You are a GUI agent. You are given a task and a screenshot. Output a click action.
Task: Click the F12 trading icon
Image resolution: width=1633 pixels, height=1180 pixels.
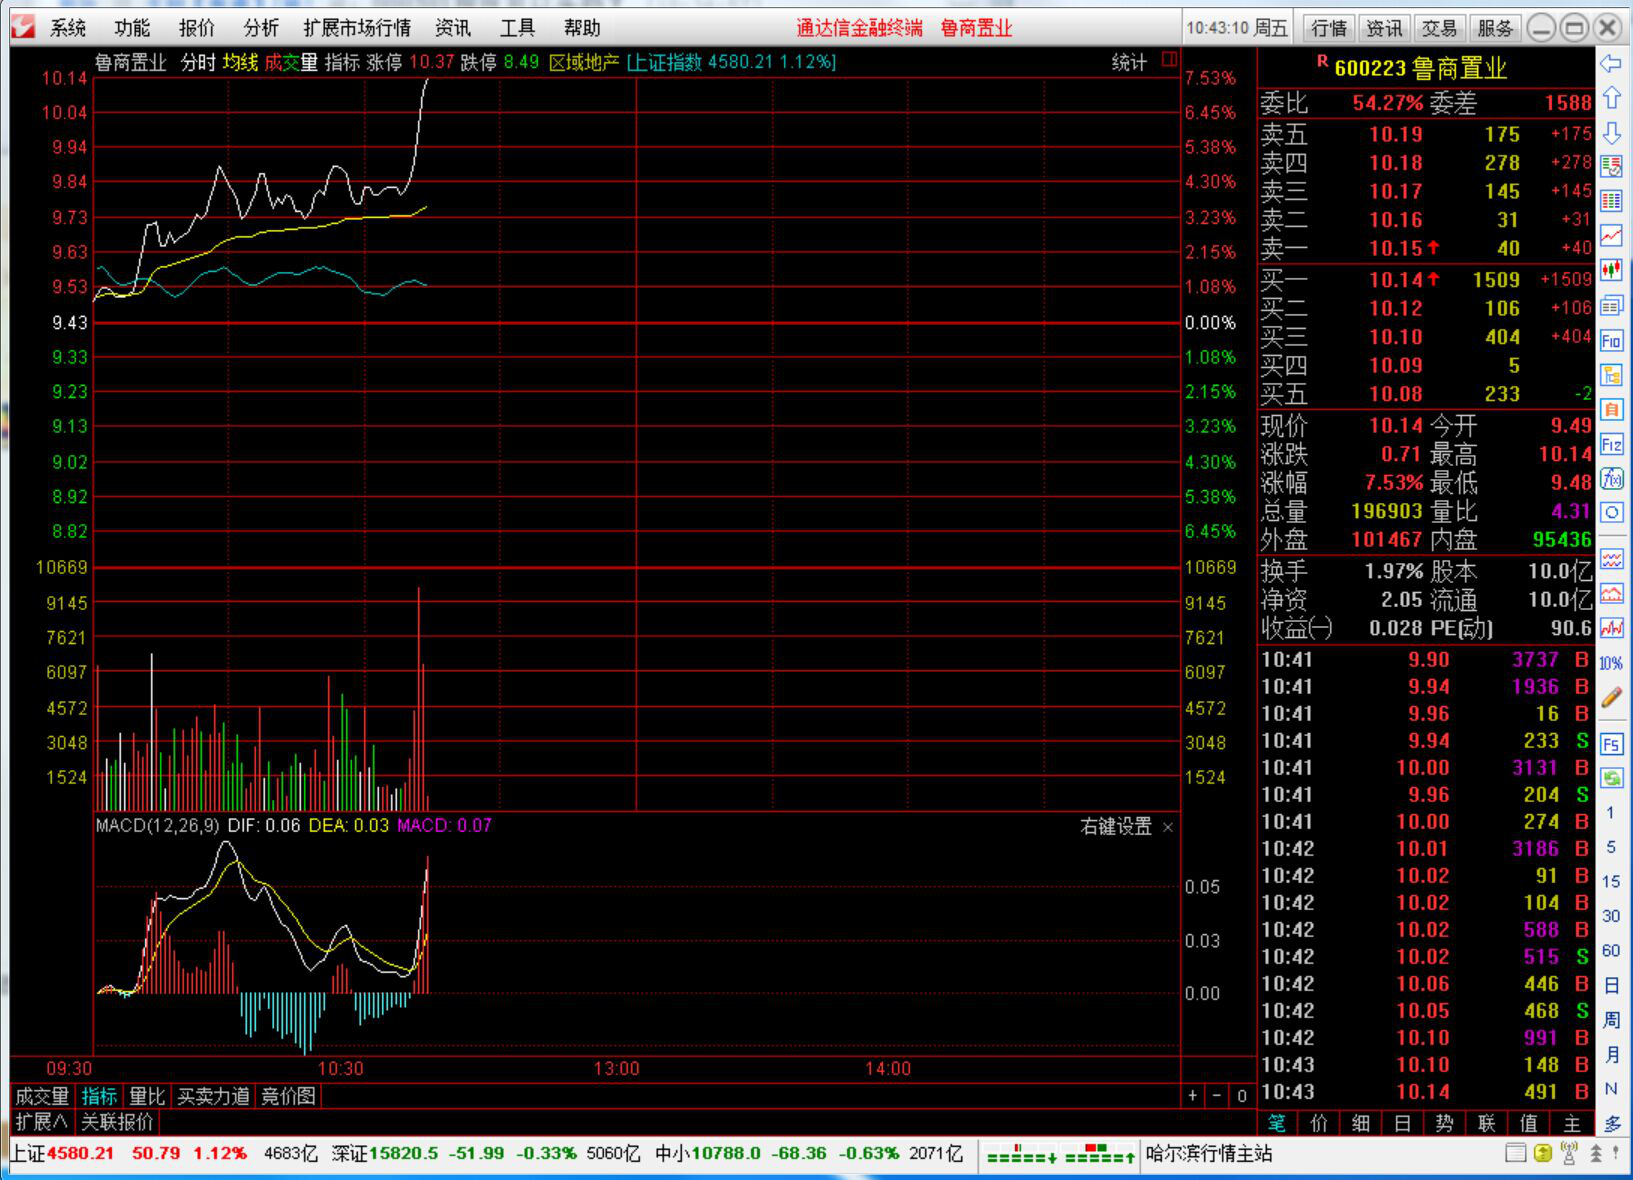1611,445
